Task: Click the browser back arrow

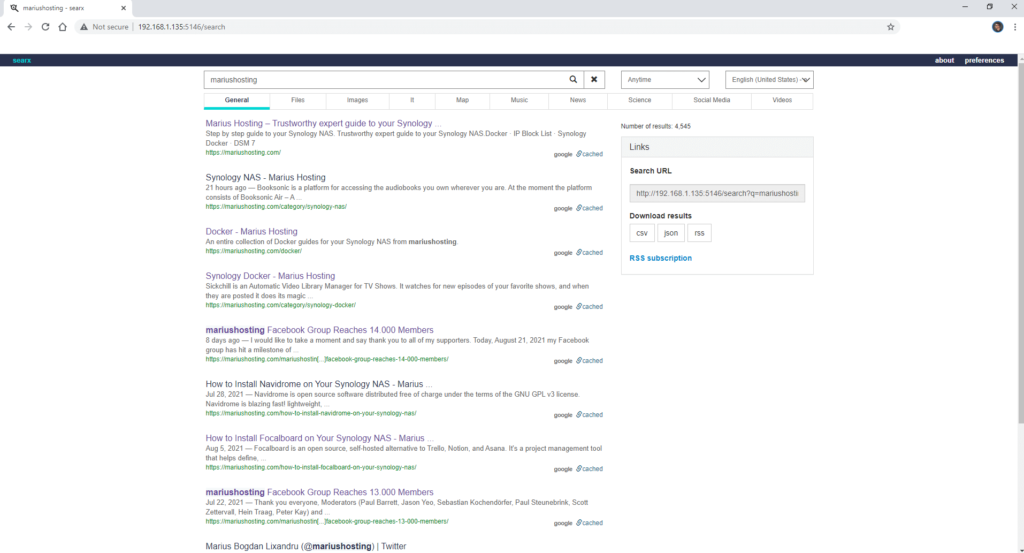Action: 11,27
